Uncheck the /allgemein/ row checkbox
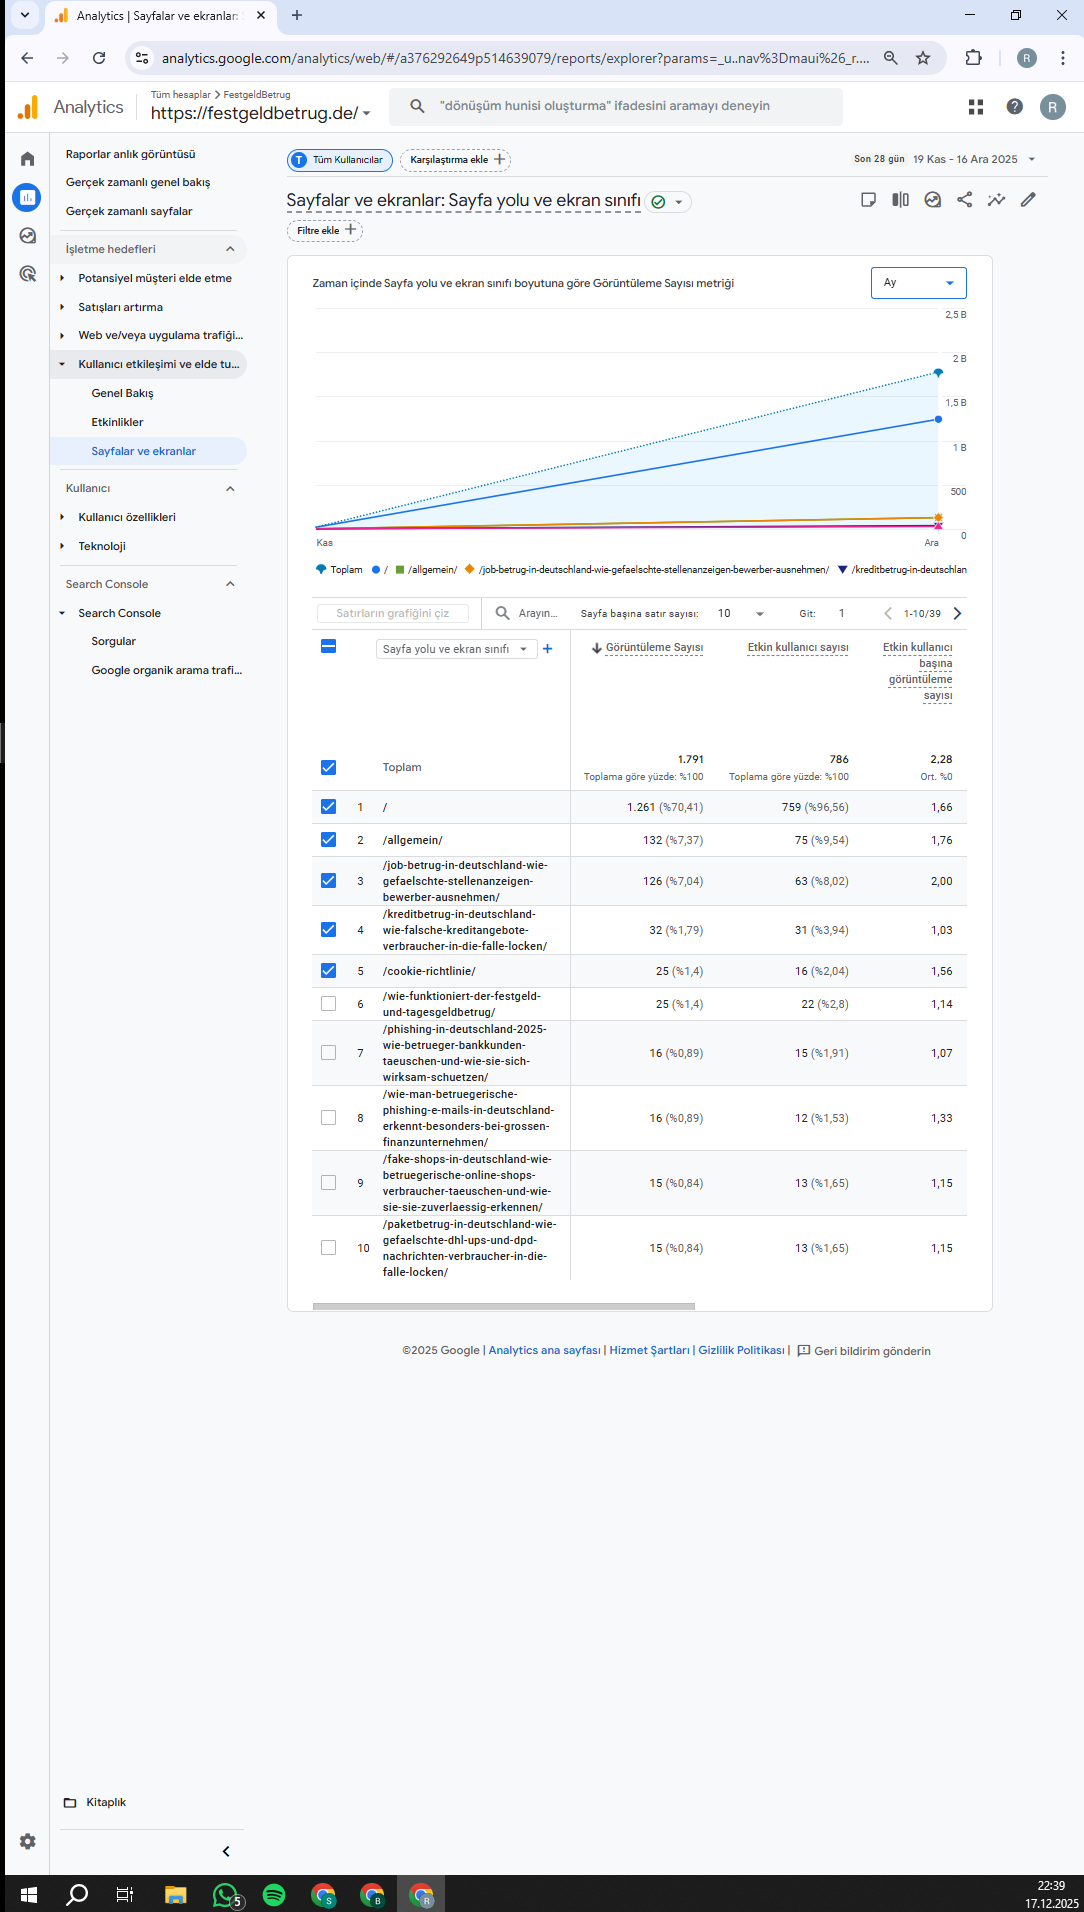The image size is (1084, 1912). click(x=328, y=840)
